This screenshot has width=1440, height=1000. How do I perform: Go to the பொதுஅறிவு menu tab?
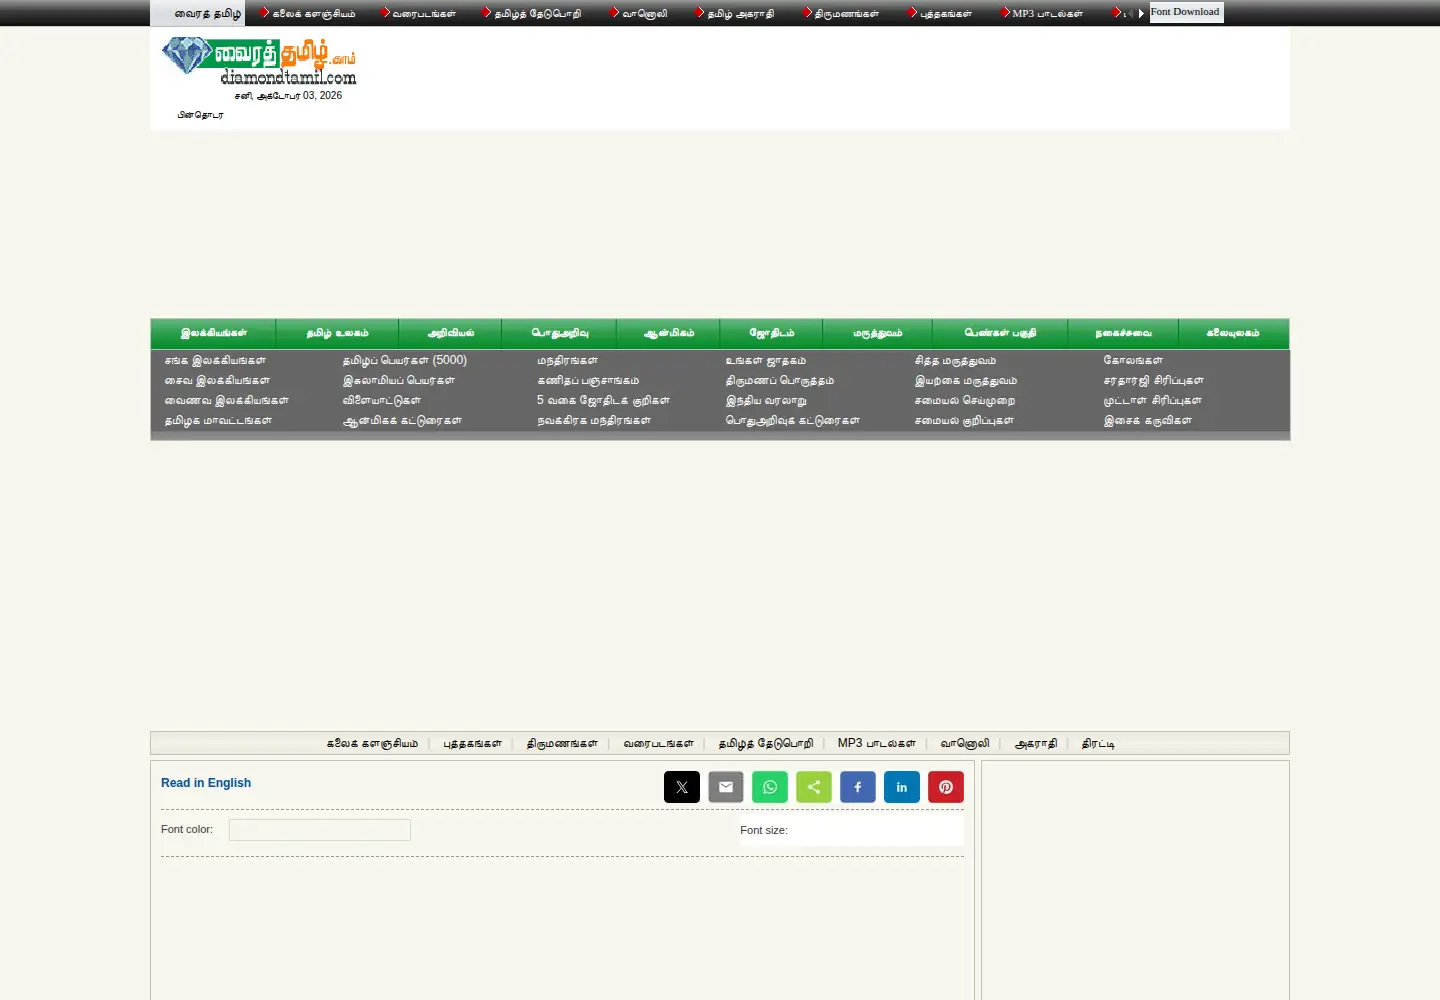[559, 333]
